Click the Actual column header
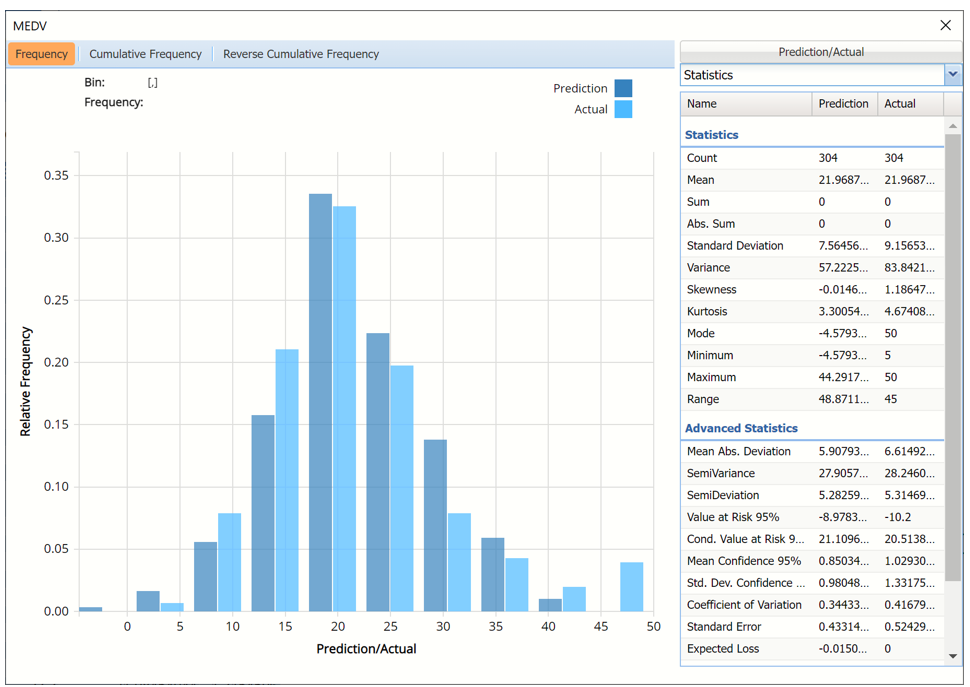The width and height of the screenshot is (970, 687). pyautogui.click(x=908, y=104)
